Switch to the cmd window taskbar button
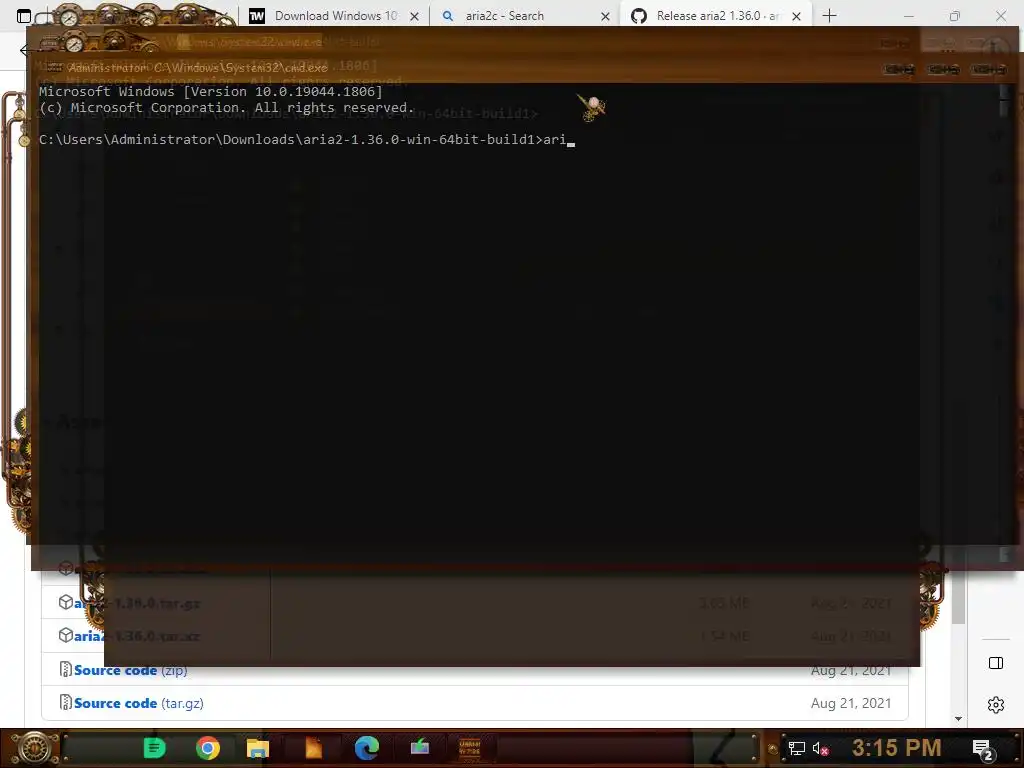Image resolution: width=1024 pixels, height=768 pixels. (470, 748)
